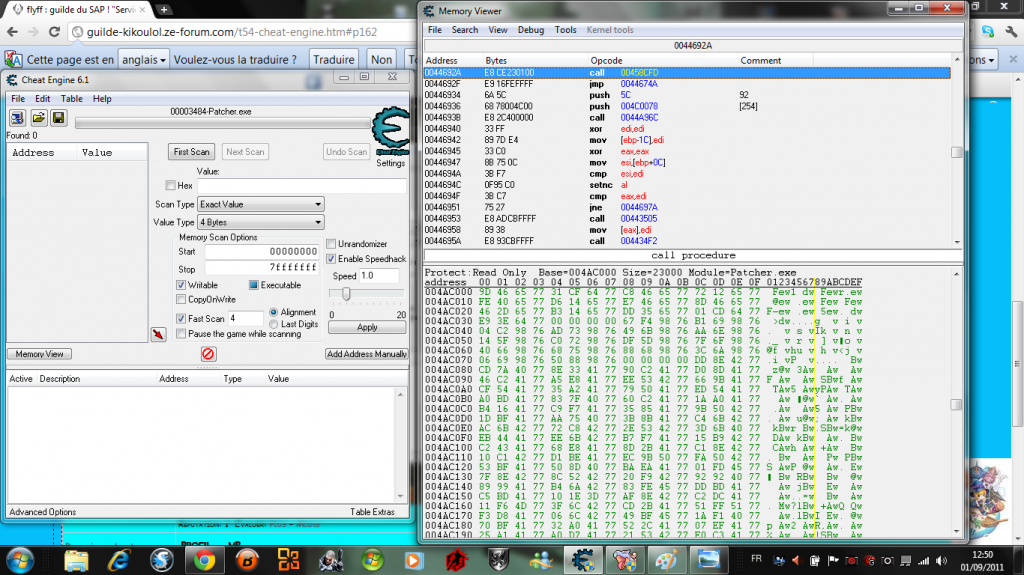Toggle the Fast Scan checkbox
Screen dimensions: 1024x575
[181, 318]
